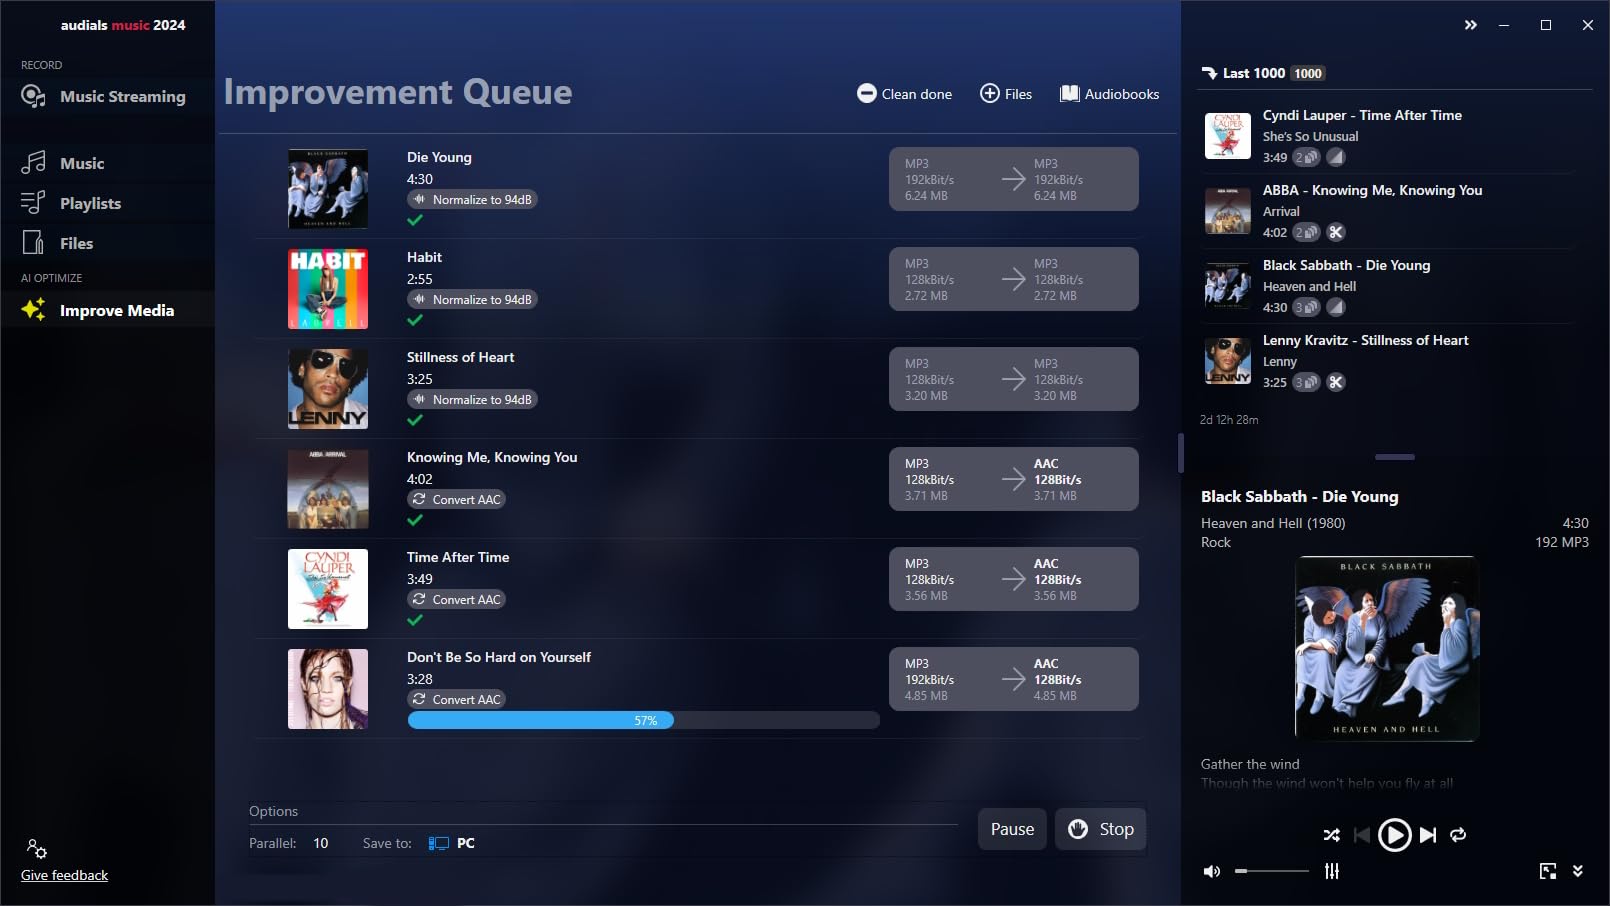
Task: Play the current Black Sabbath track
Action: (1394, 835)
